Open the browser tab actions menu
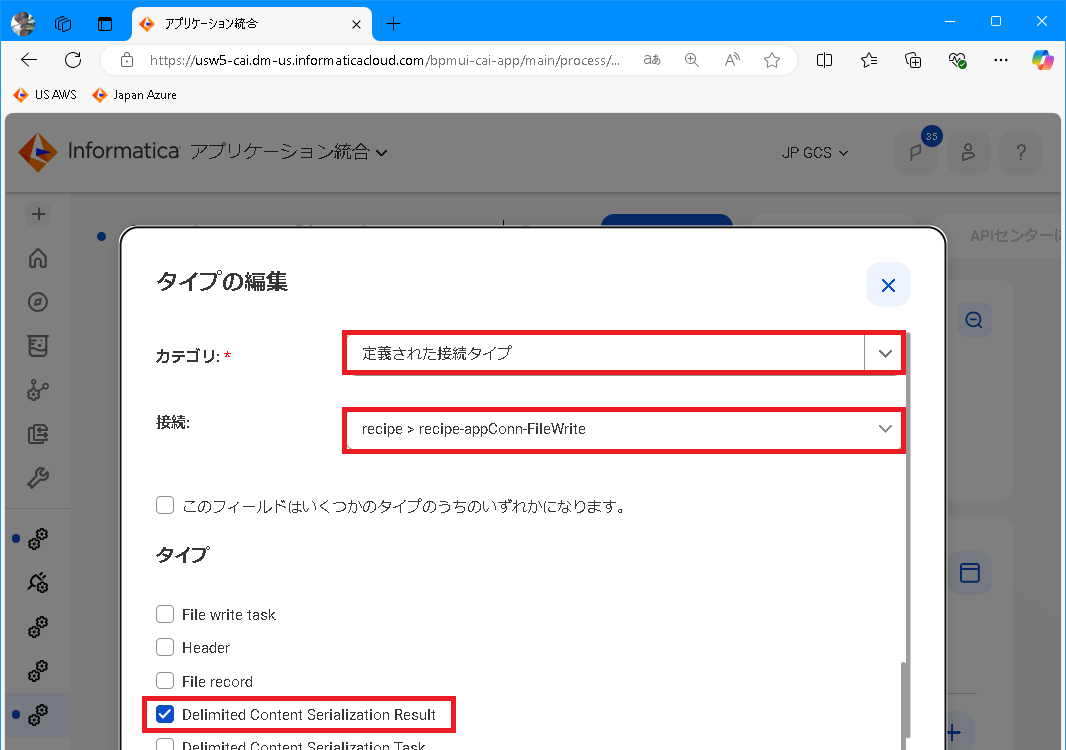Screen dimensions: 1066x750 105,24
